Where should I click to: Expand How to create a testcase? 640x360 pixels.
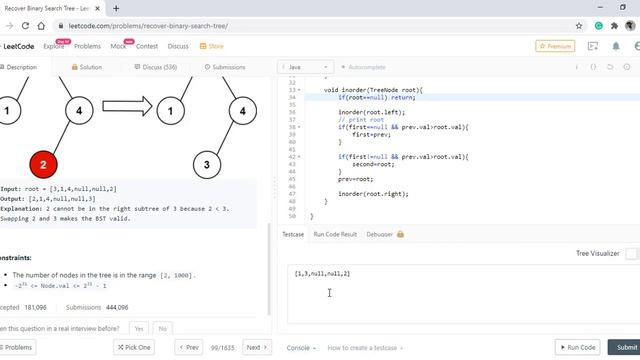click(365, 348)
